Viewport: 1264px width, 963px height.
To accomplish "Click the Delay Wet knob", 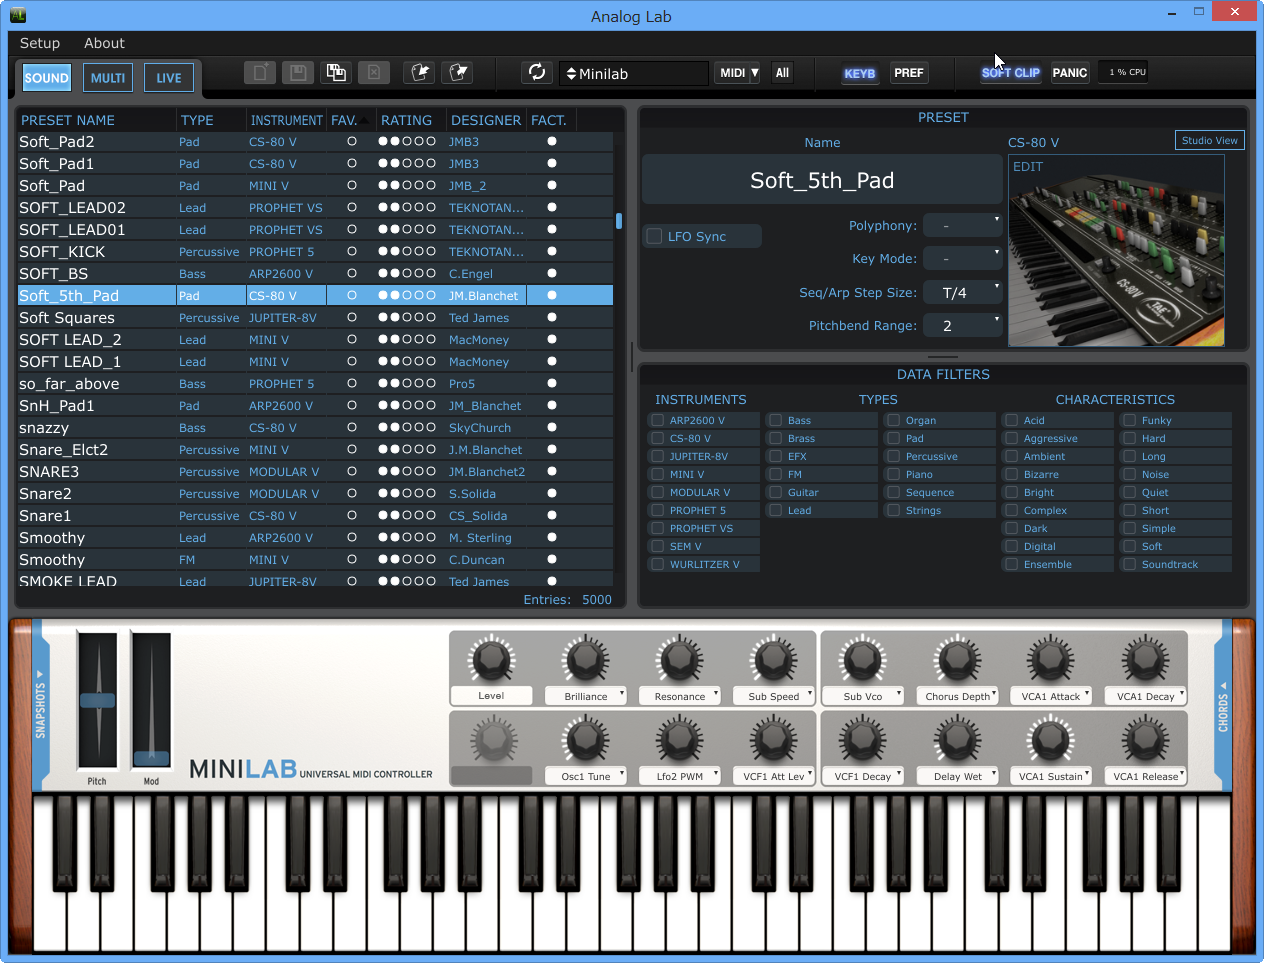I will 957,740.
